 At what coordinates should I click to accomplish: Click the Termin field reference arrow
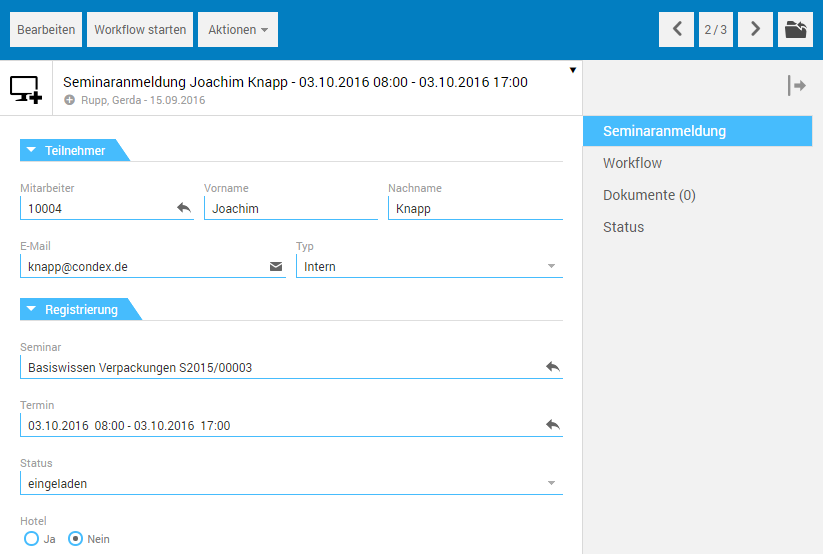[x=552, y=425]
